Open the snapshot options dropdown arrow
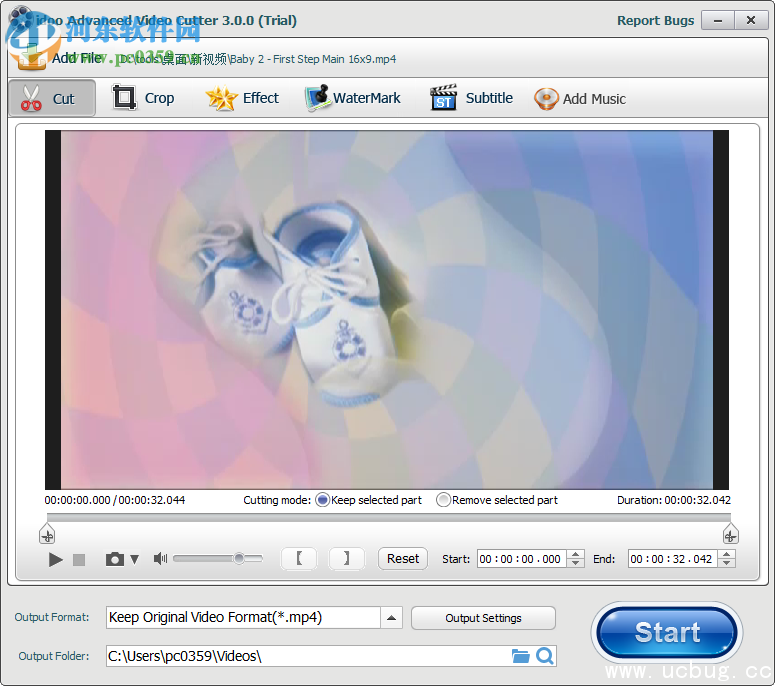Screen dimensions: 775x686 (134, 560)
